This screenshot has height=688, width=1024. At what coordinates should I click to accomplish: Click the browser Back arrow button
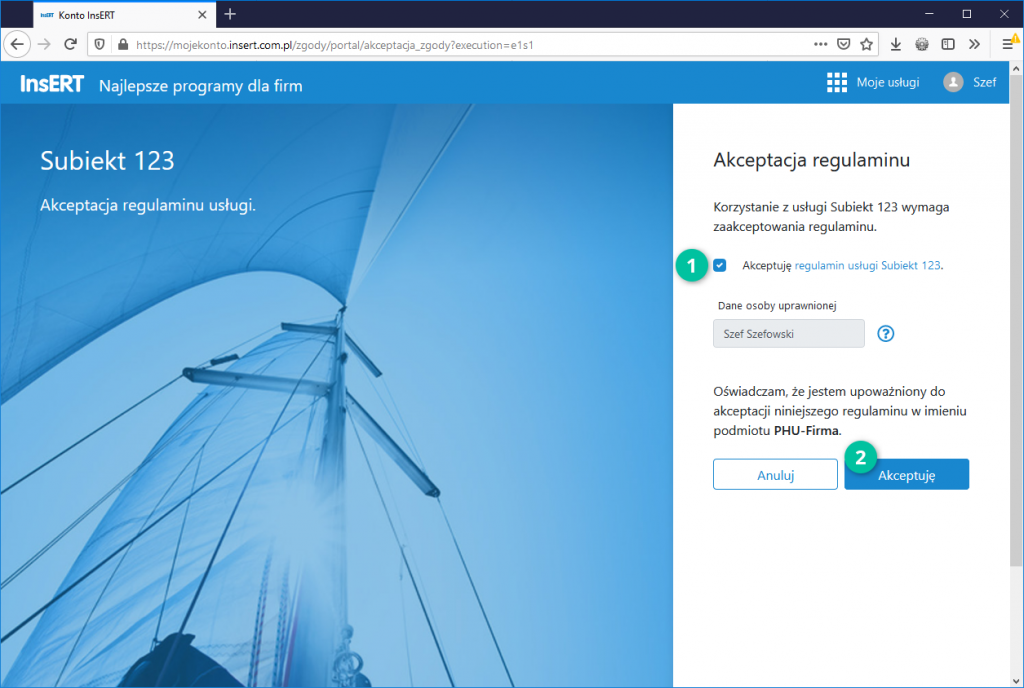coord(17,44)
